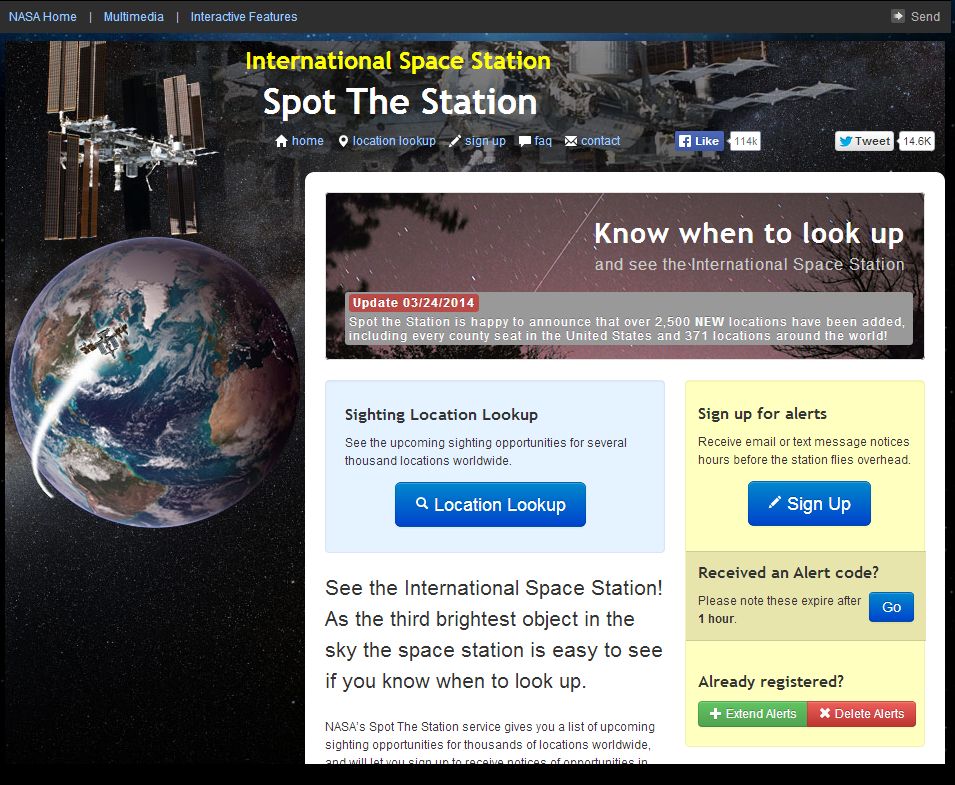Click the pencil icon beside sign up
Screen dimensions: 955x785
(455, 141)
